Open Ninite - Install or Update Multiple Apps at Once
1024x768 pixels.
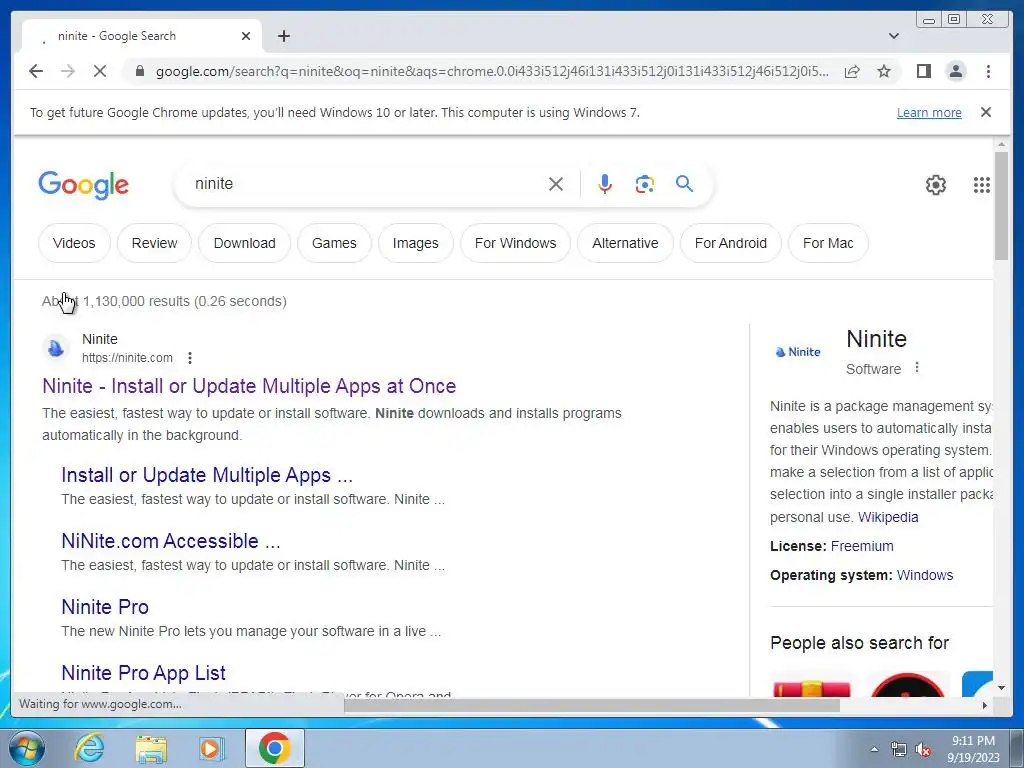pyautogui.click(x=249, y=386)
